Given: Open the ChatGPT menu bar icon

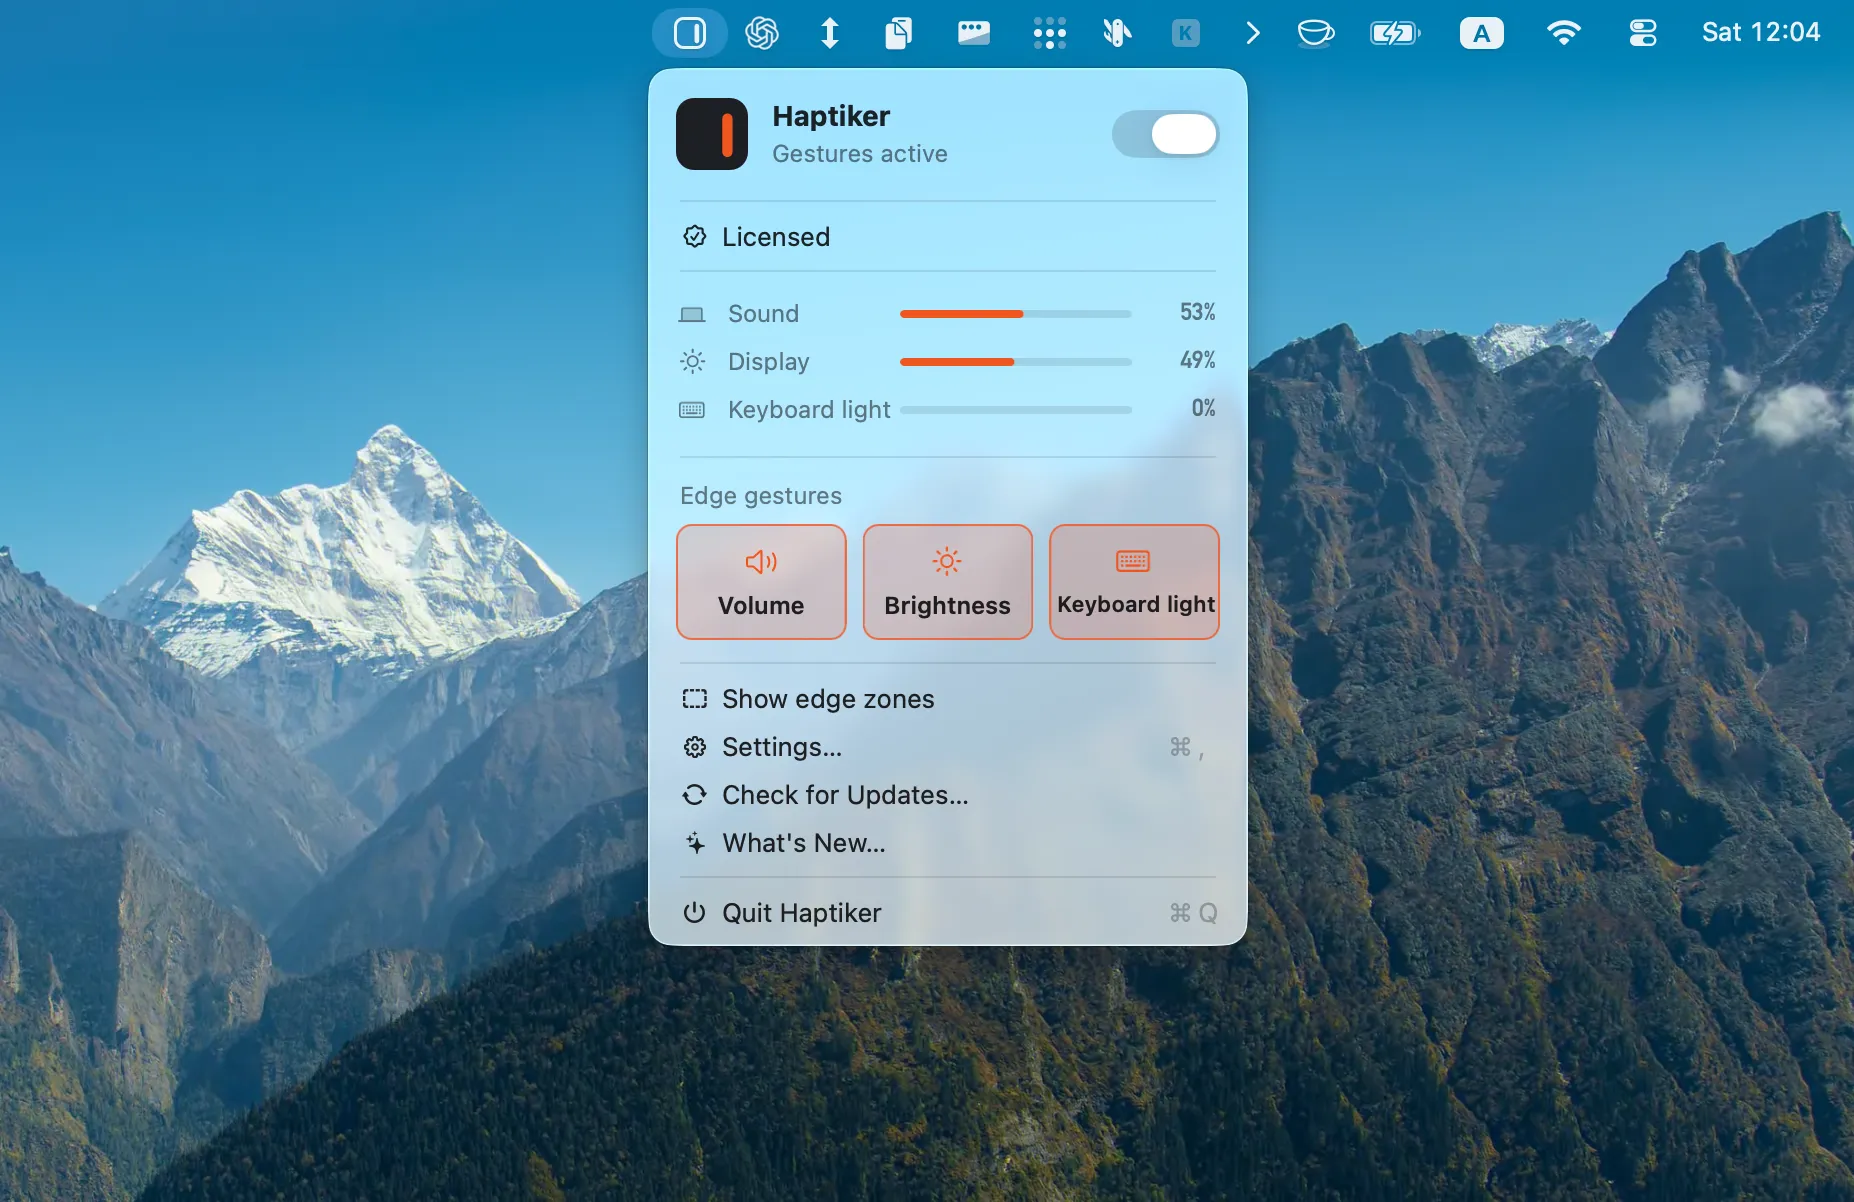Looking at the screenshot, I should (762, 33).
